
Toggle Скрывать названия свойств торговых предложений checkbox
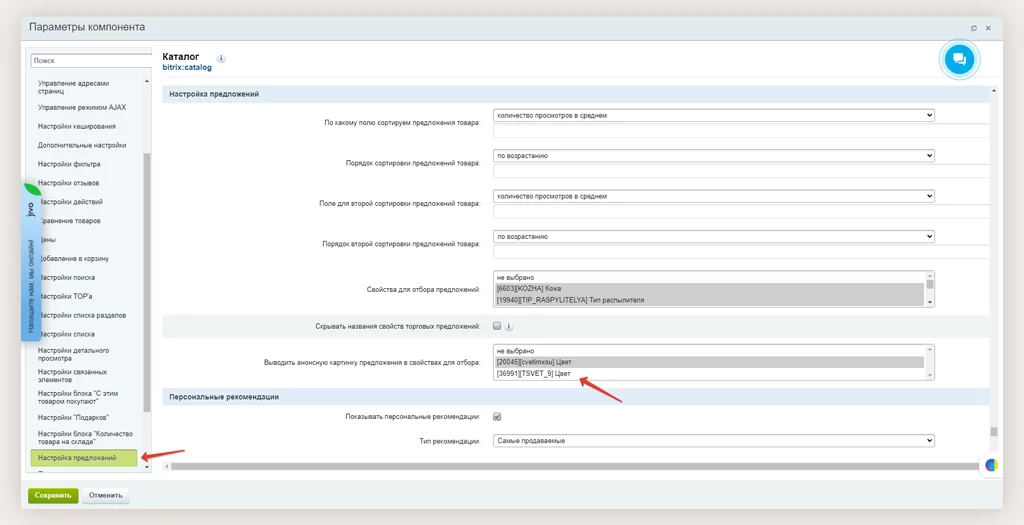tap(497, 326)
